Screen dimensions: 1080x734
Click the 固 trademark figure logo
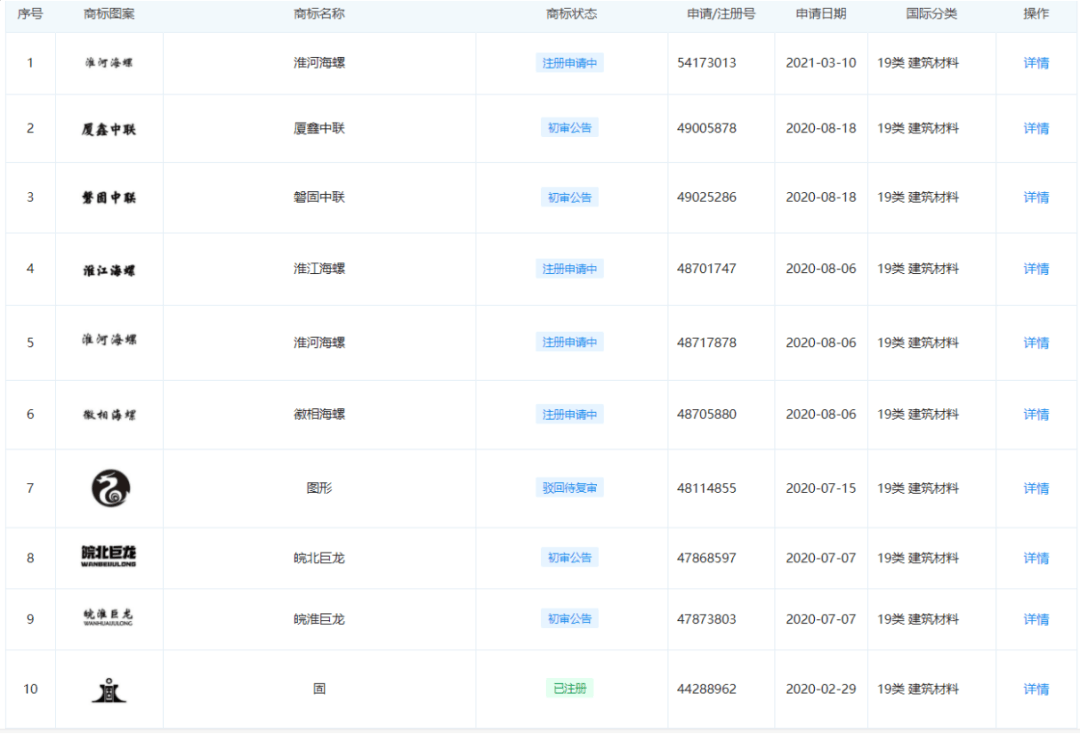[109, 689]
